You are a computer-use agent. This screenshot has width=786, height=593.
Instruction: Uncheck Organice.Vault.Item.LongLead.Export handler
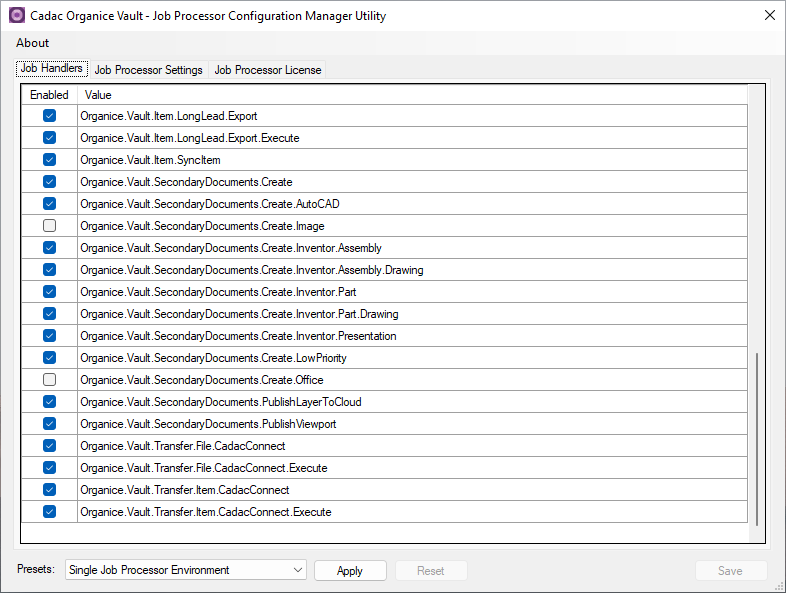point(49,116)
